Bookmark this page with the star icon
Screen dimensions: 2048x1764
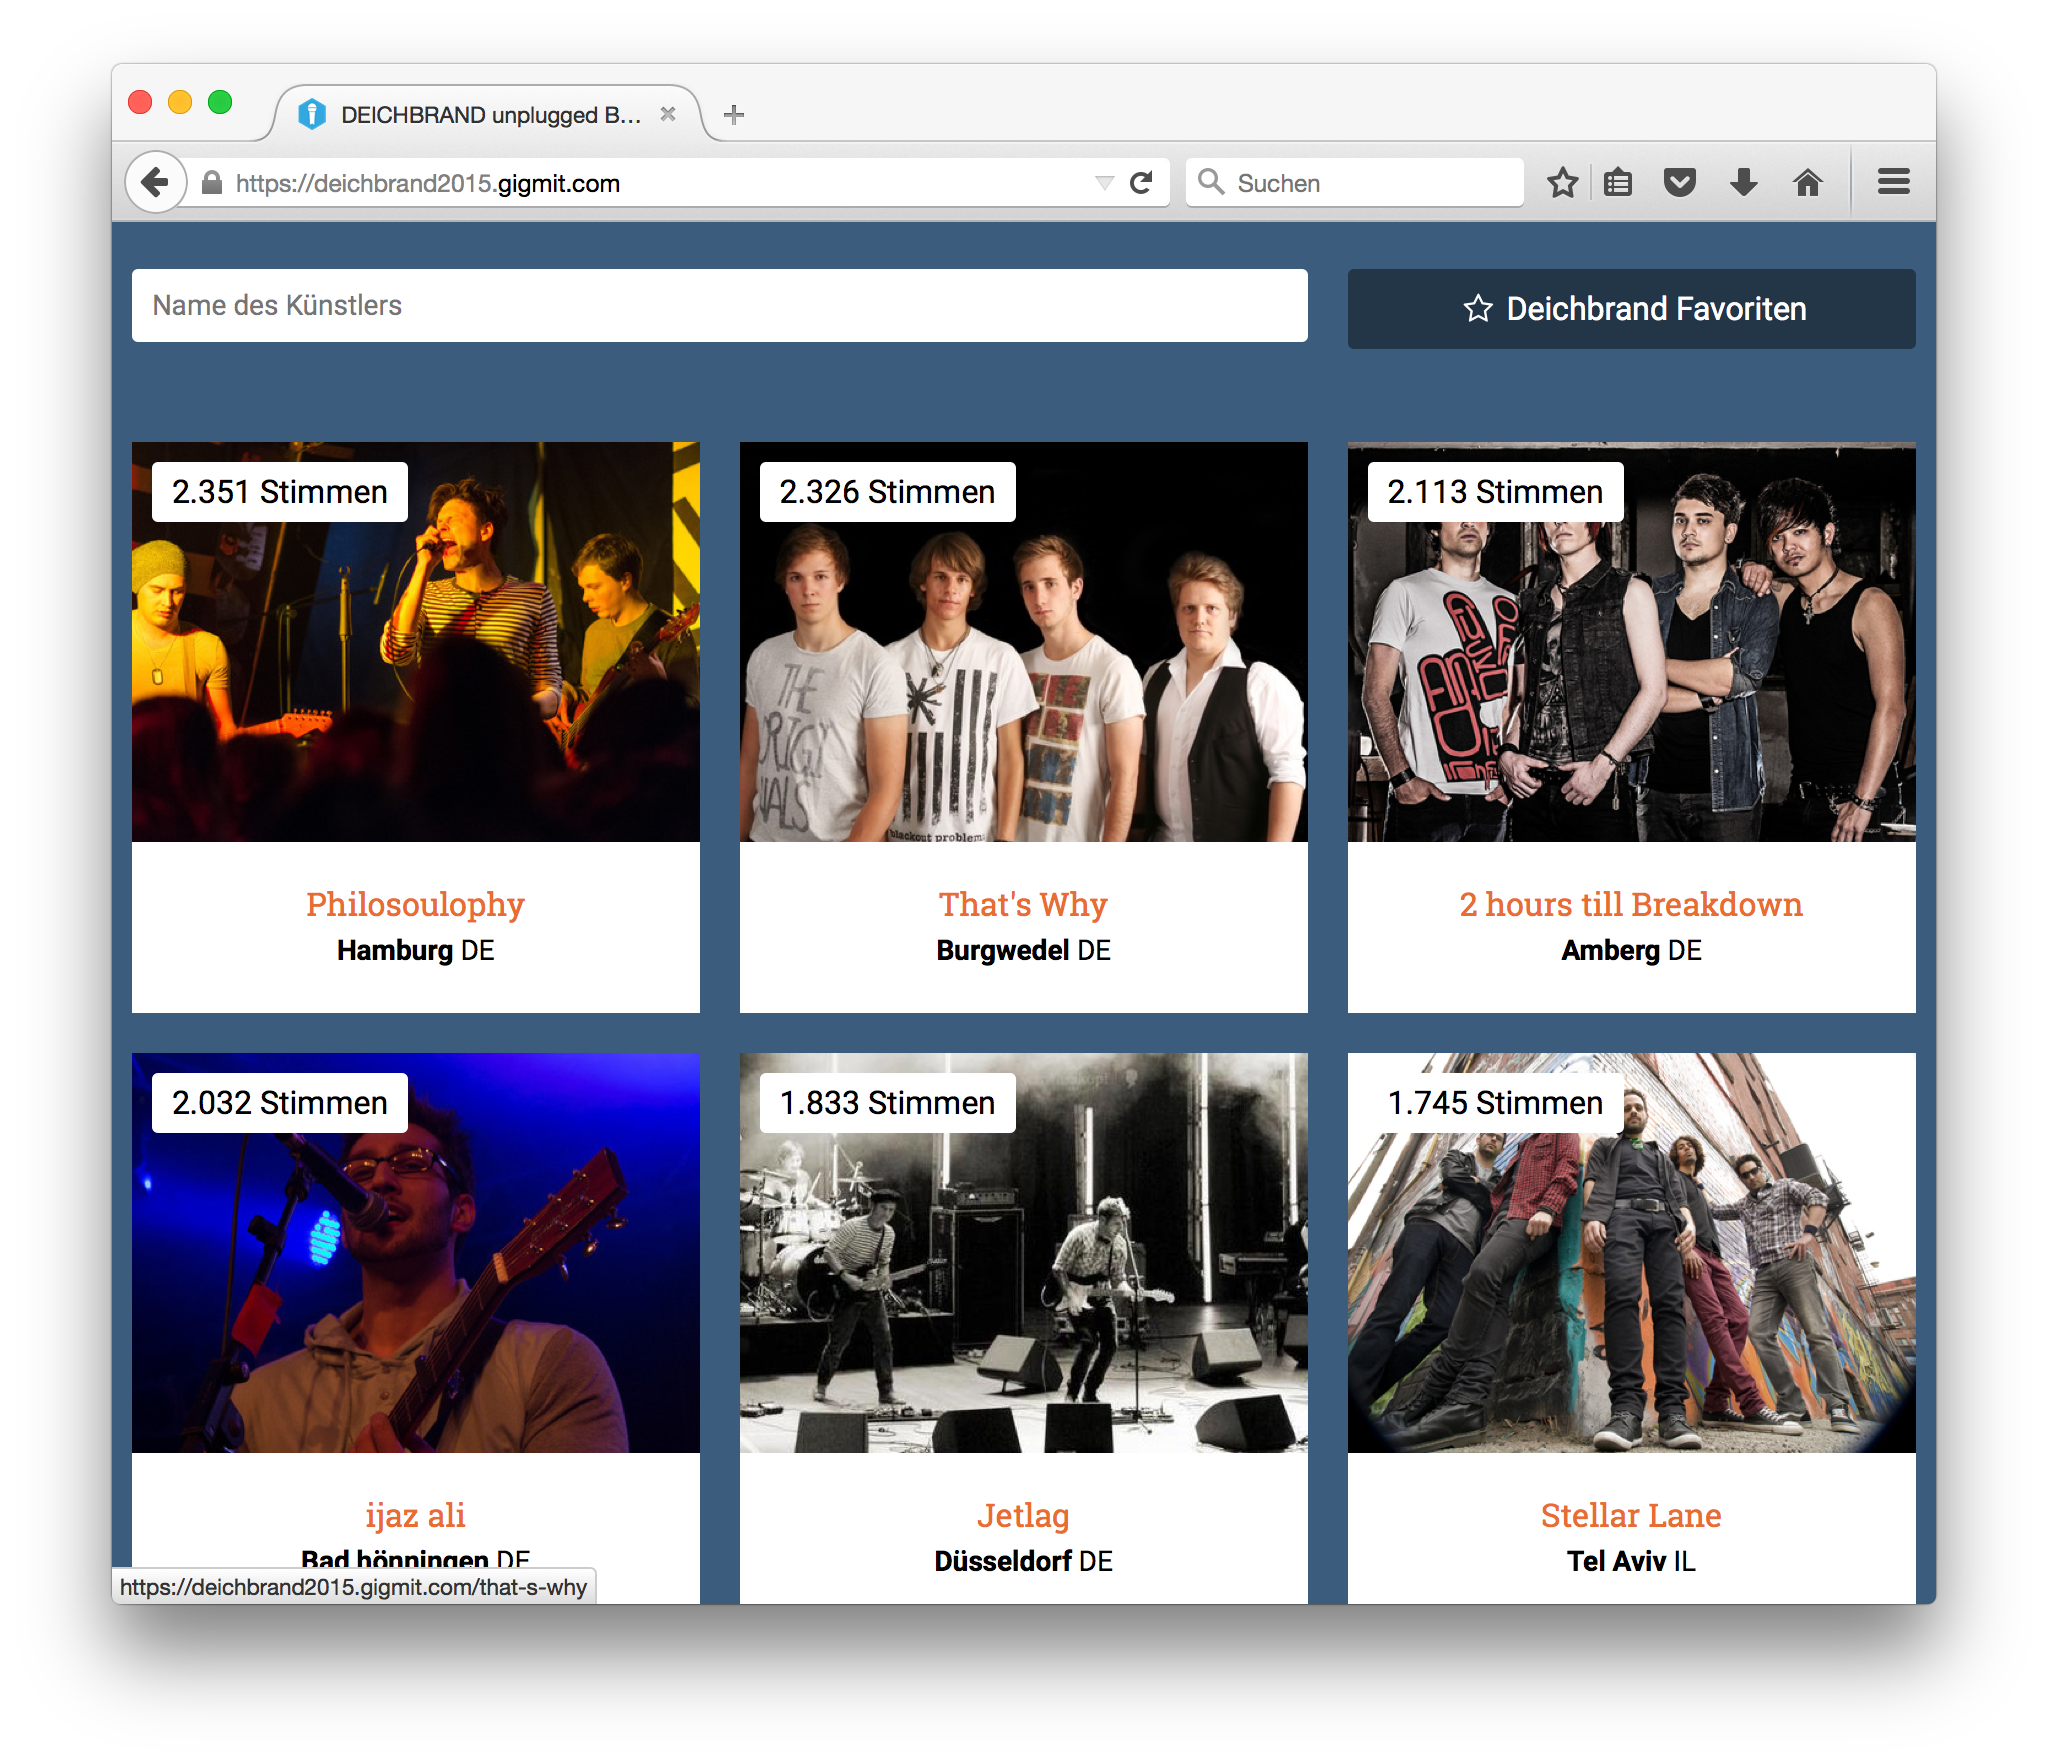(1562, 183)
